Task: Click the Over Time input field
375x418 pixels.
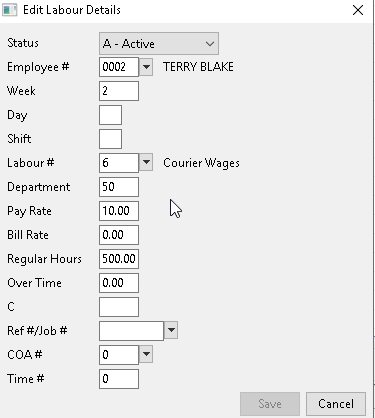Action: pyautogui.click(x=119, y=283)
